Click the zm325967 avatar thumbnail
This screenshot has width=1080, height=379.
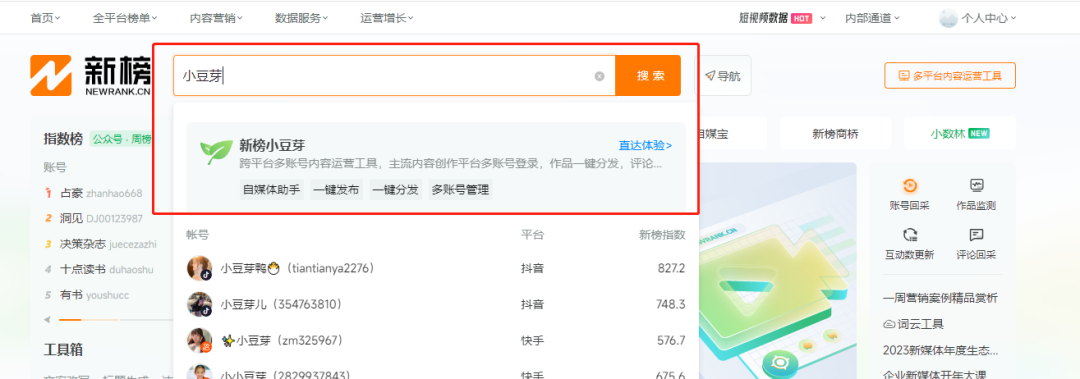[x=199, y=340]
